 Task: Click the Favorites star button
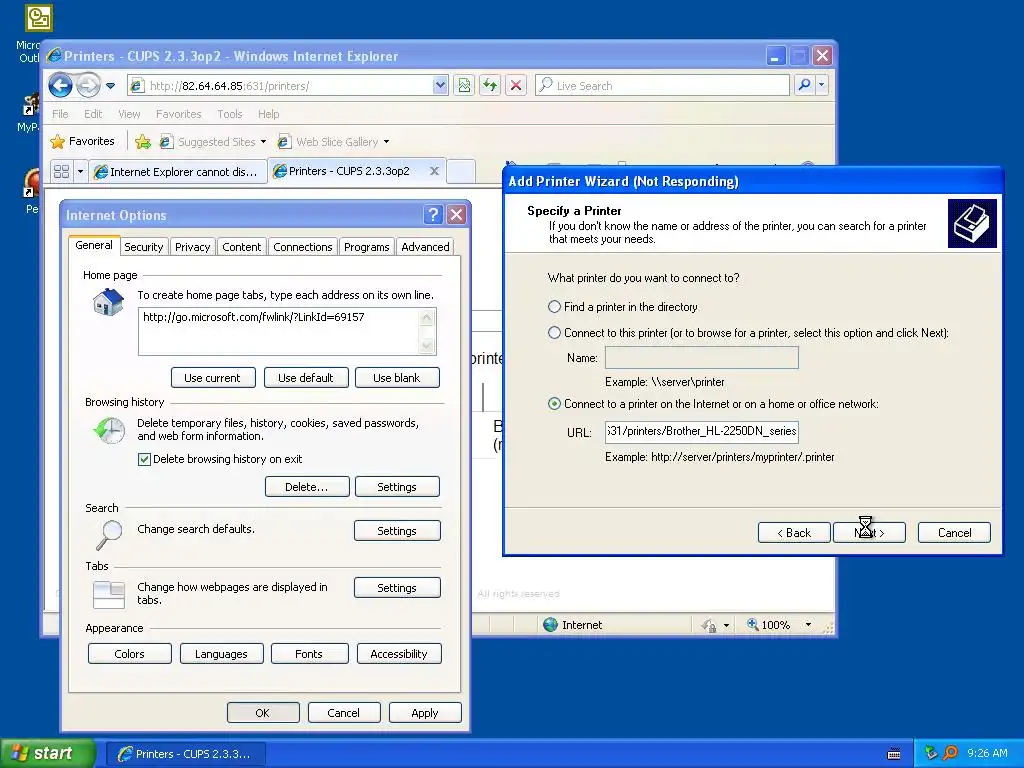pyautogui.click(x=82, y=141)
